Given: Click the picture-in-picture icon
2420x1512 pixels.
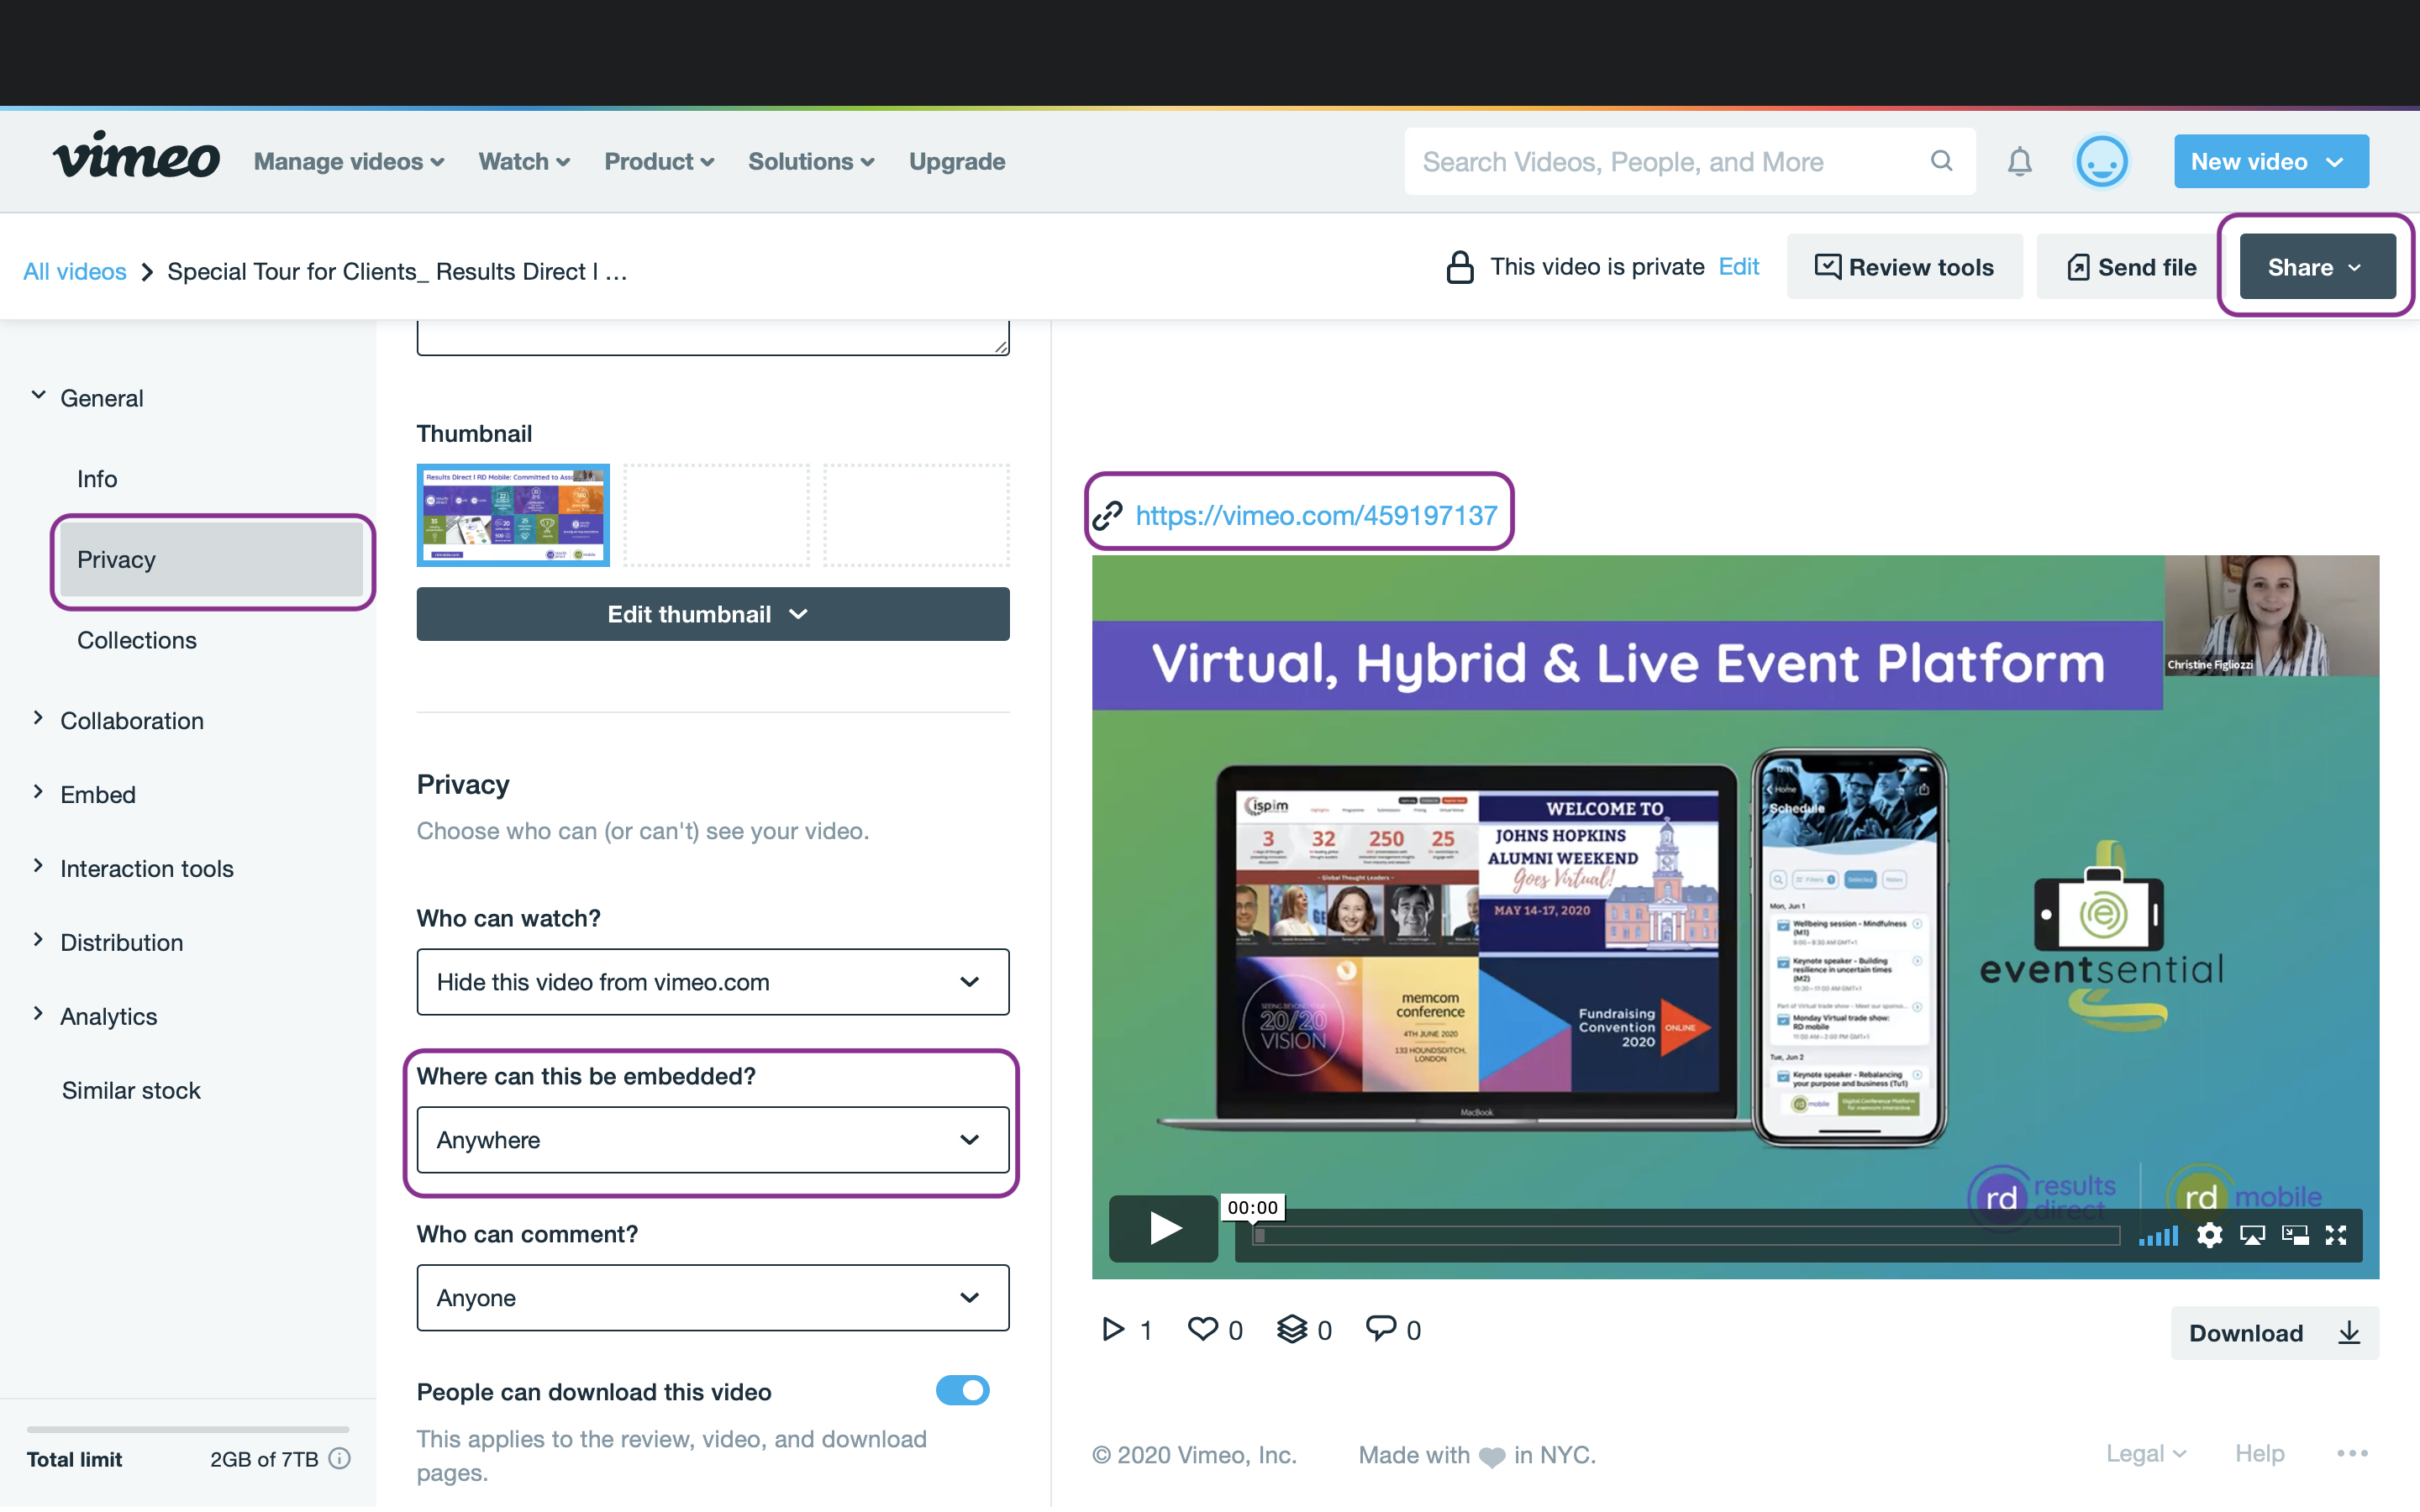Looking at the screenshot, I should pos(2294,1236).
